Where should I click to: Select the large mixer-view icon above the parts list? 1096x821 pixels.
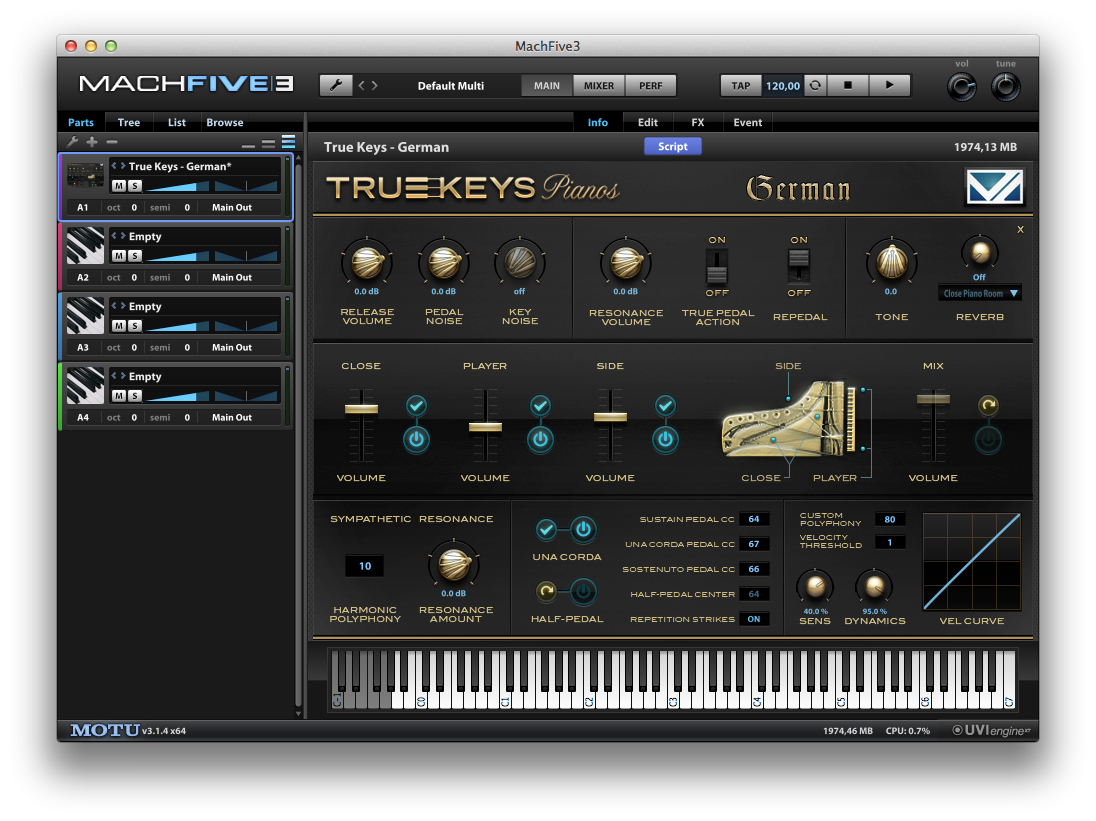point(289,141)
